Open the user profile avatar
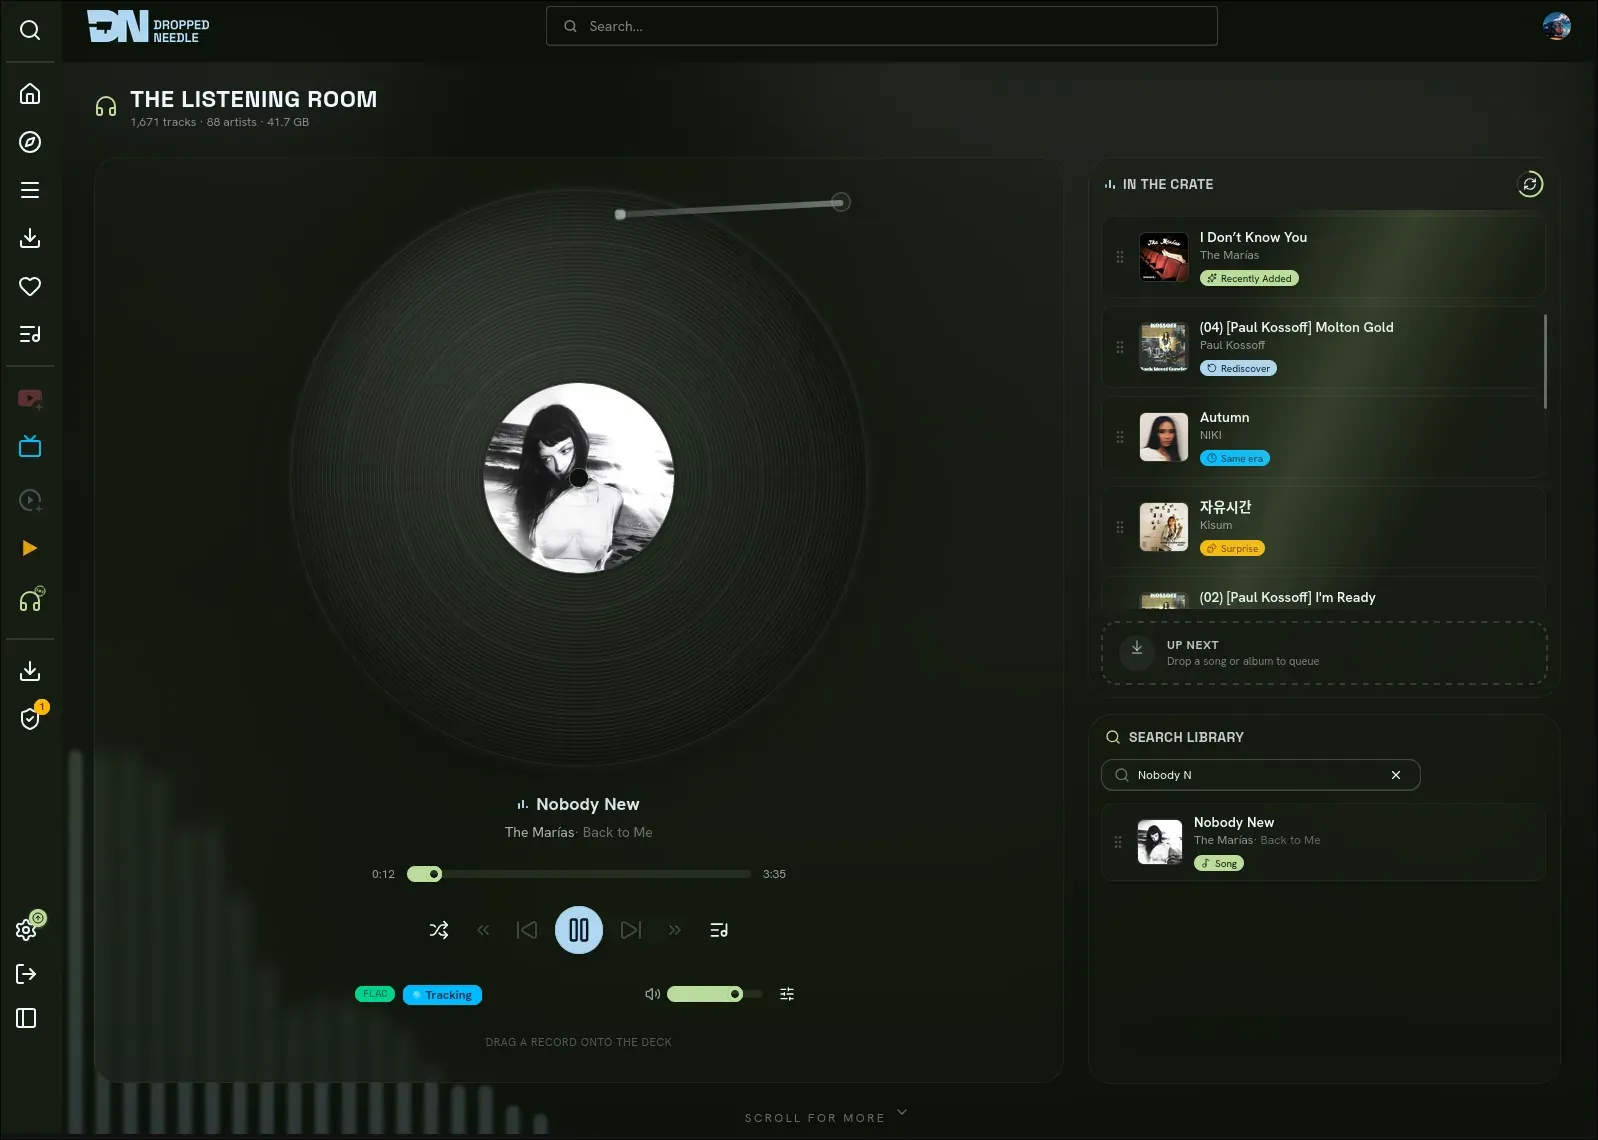Viewport: 1598px width, 1140px height. [1556, 26]
